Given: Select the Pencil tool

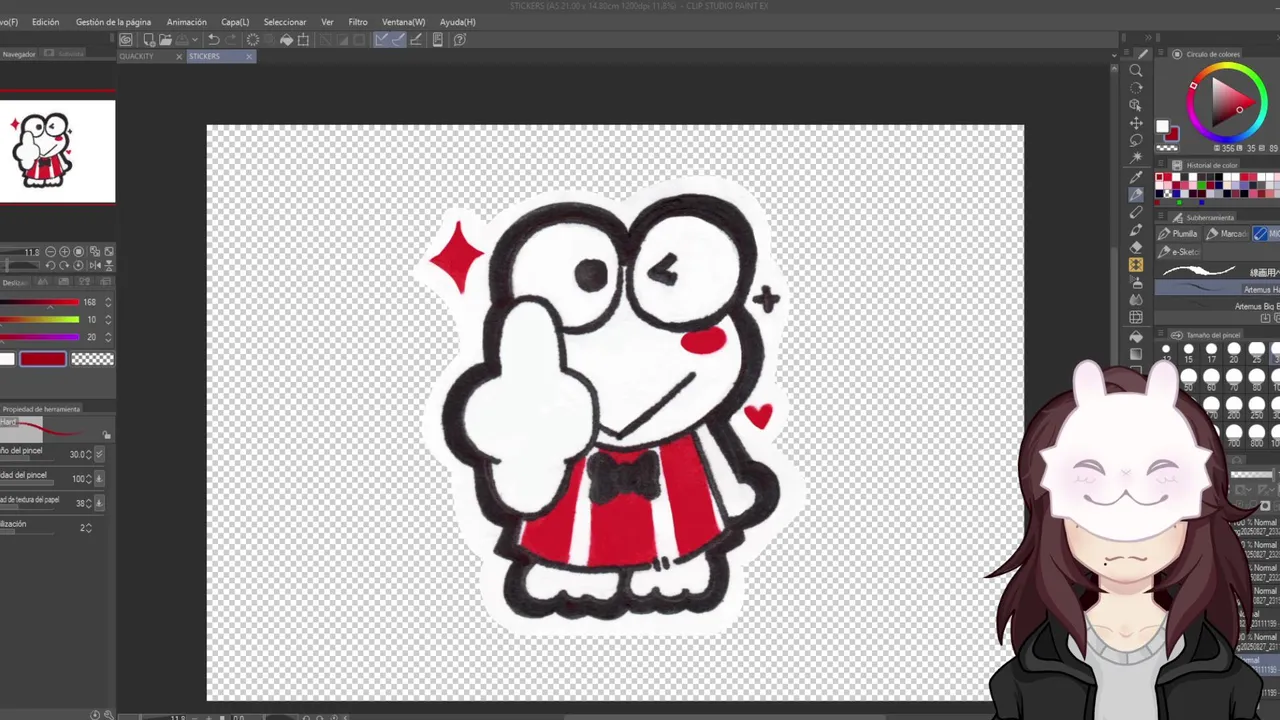Looking at the screenshot, I should [x=1136, y=212].
